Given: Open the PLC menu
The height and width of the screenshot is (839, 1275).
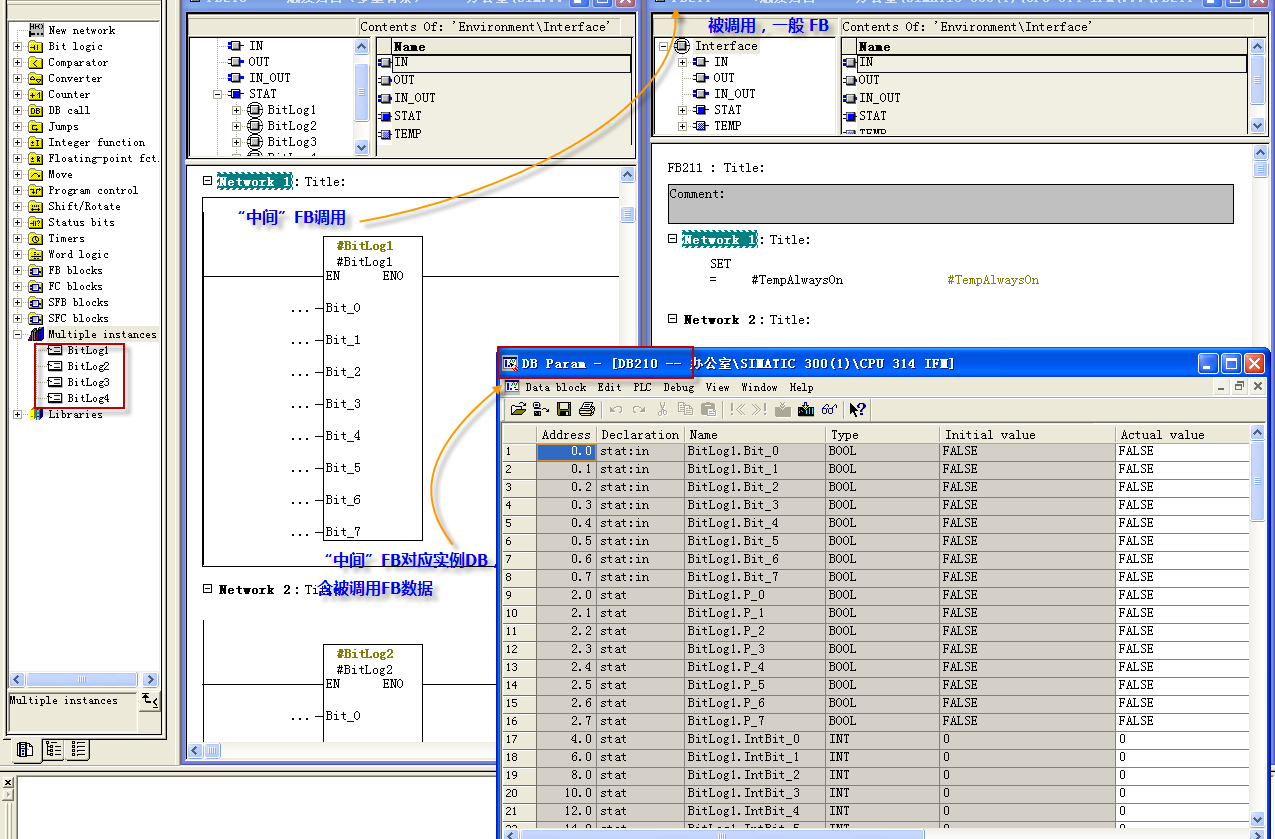Looking at the screenshot, I should 641,387.
